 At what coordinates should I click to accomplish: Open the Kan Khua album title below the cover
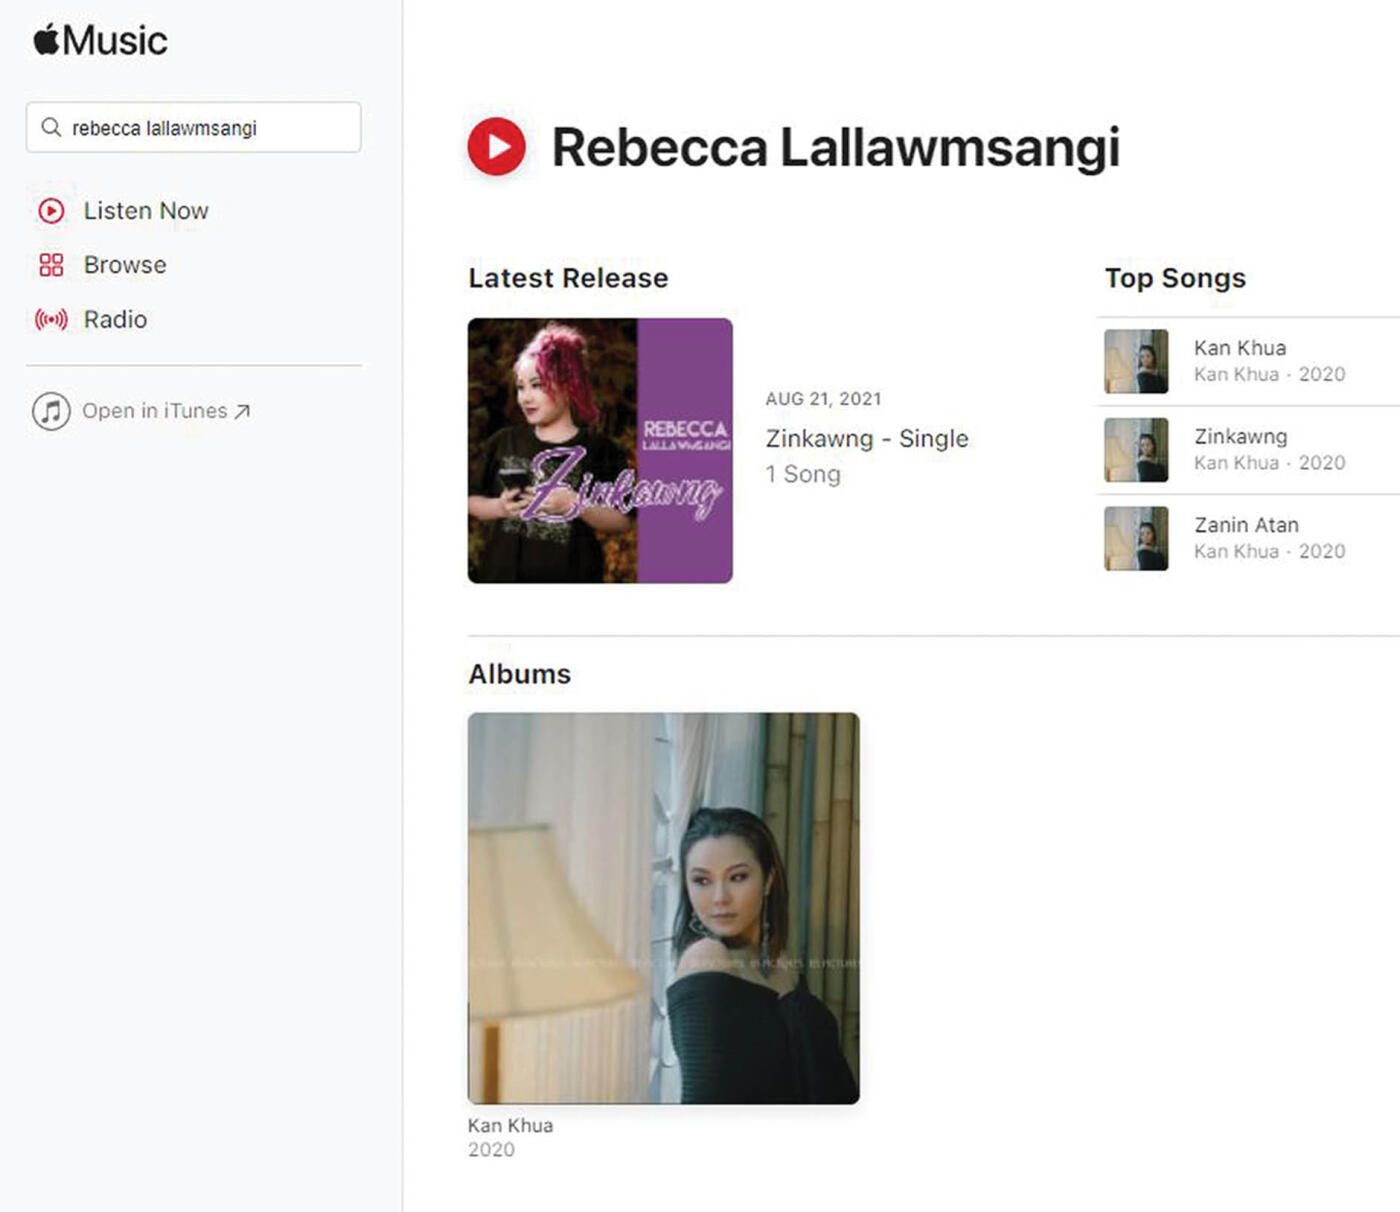510,1125
